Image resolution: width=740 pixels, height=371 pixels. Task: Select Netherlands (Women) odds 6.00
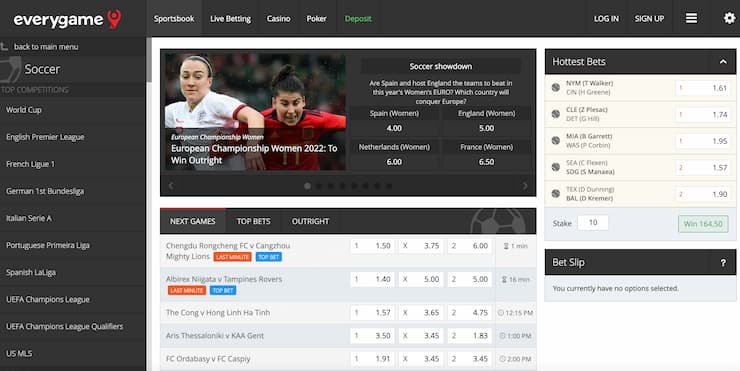tap(394, 162)
